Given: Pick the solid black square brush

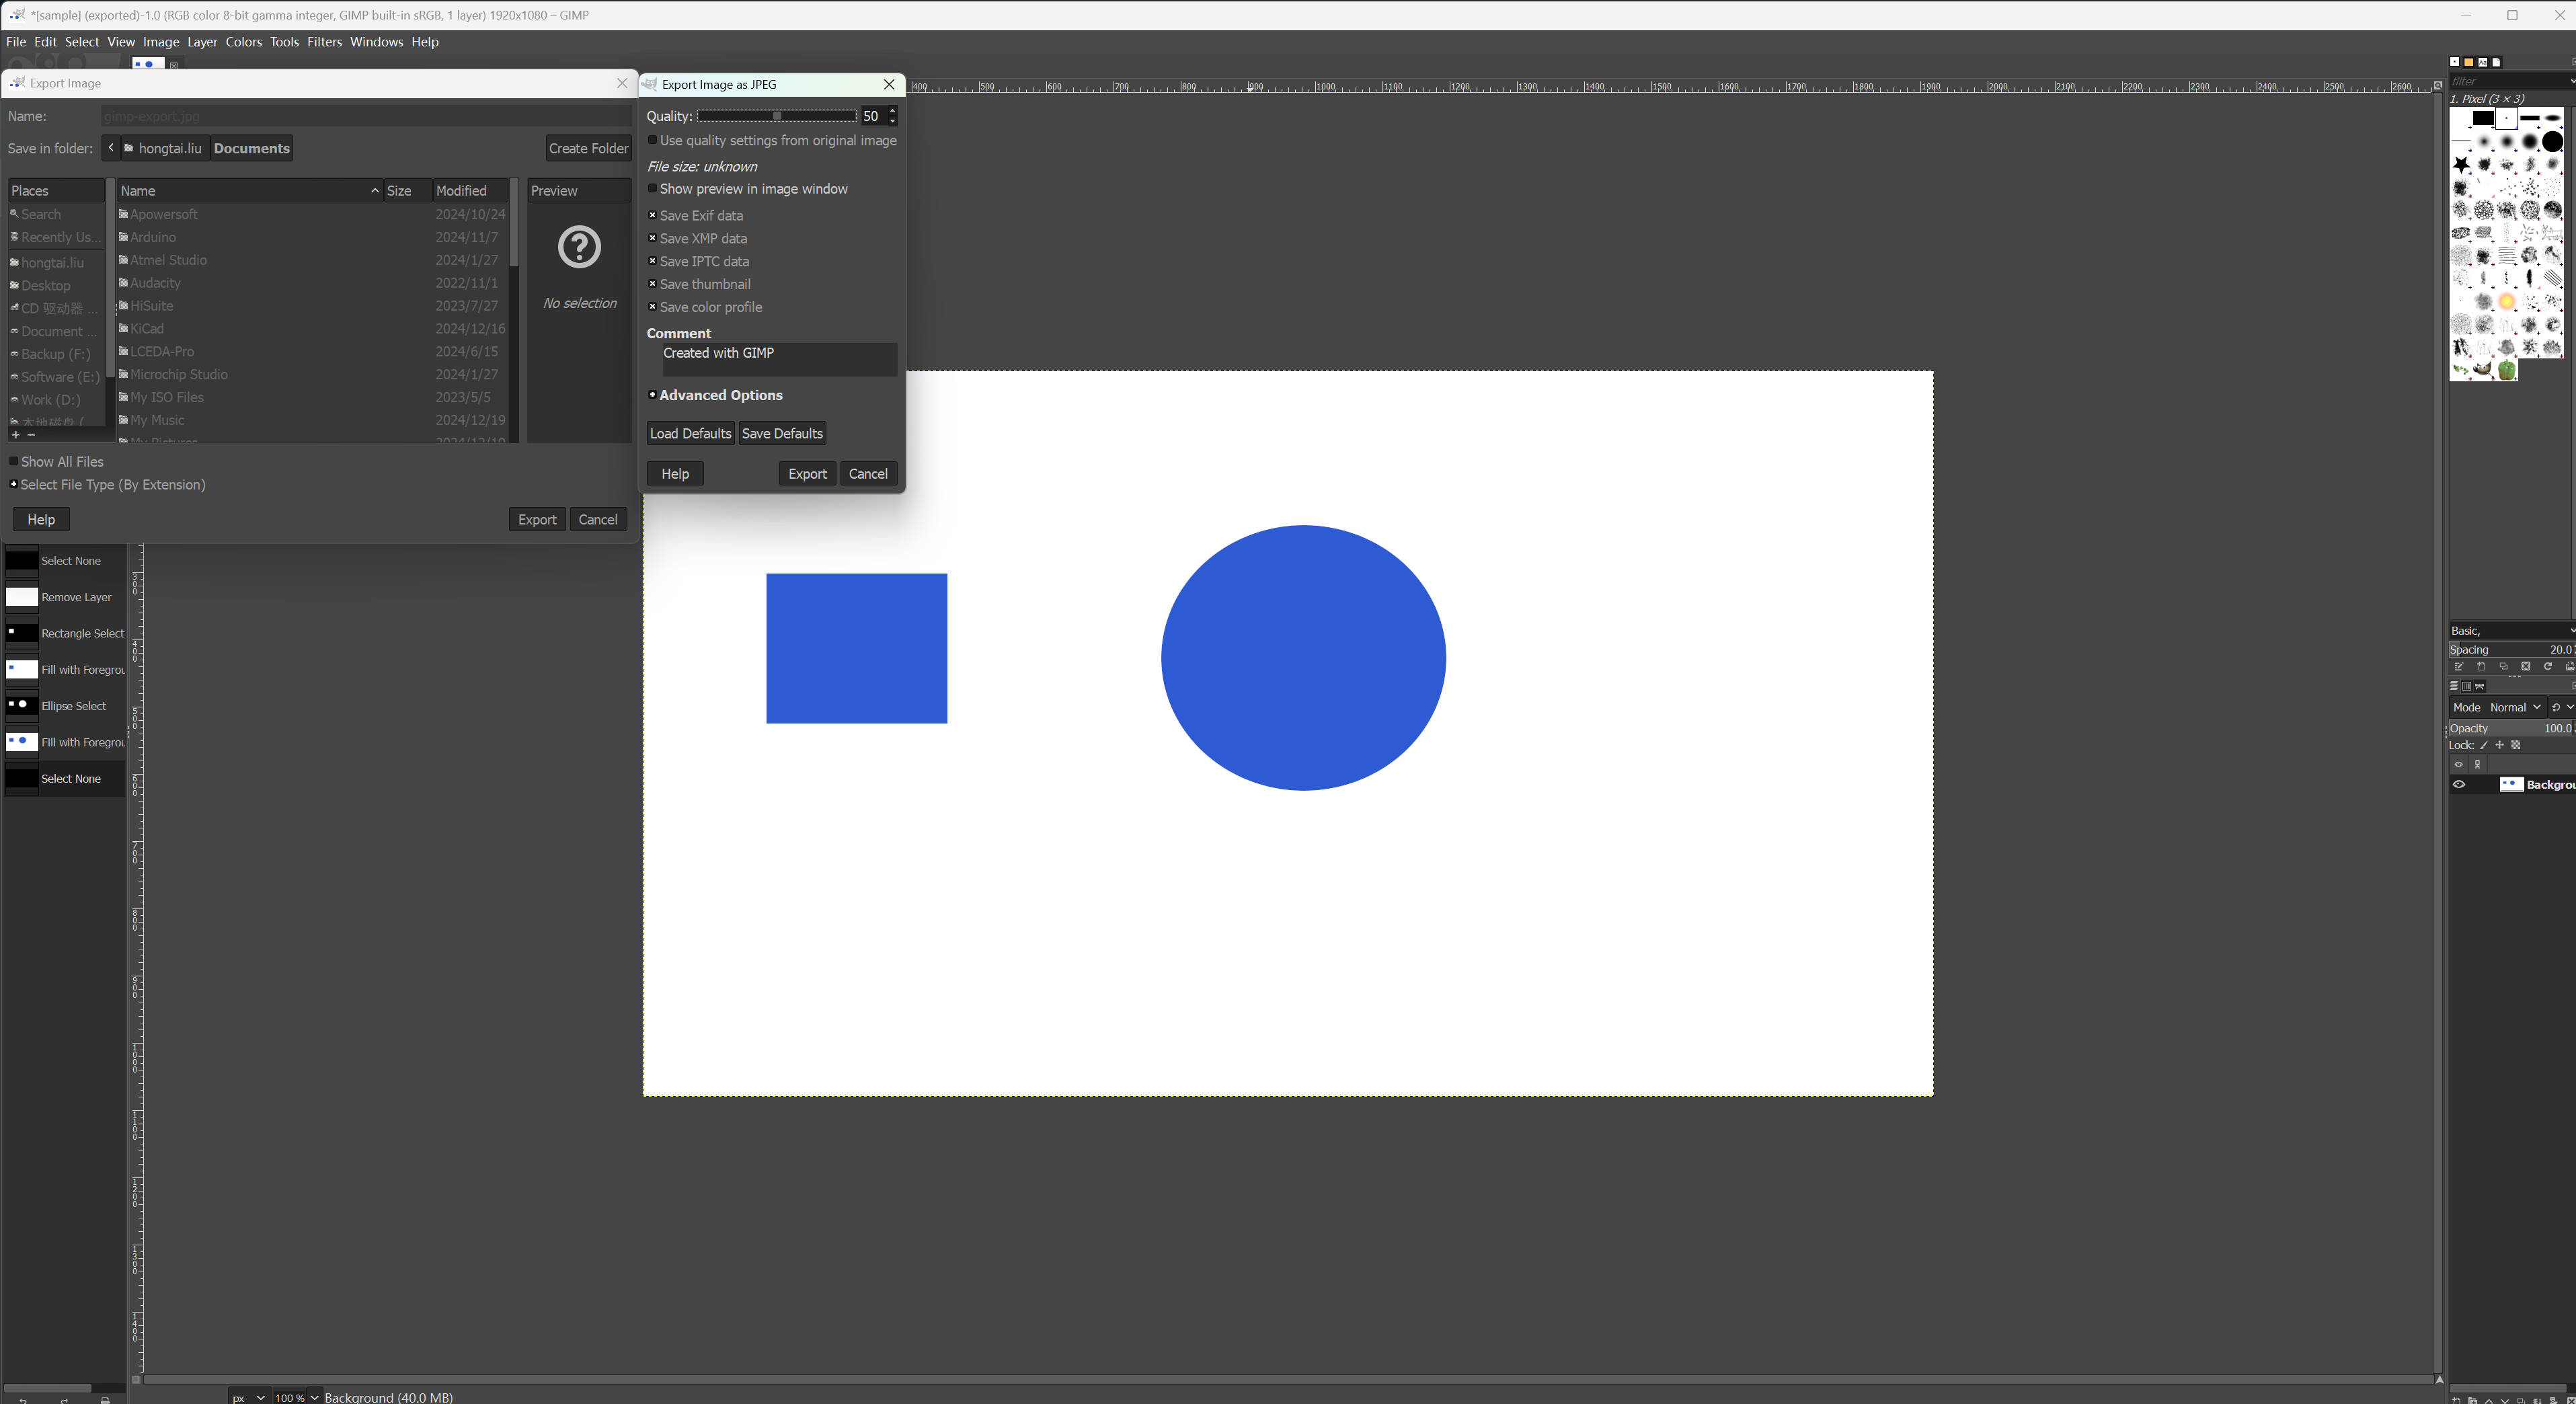Looking at the screenshot, I should click(2483, 118).
